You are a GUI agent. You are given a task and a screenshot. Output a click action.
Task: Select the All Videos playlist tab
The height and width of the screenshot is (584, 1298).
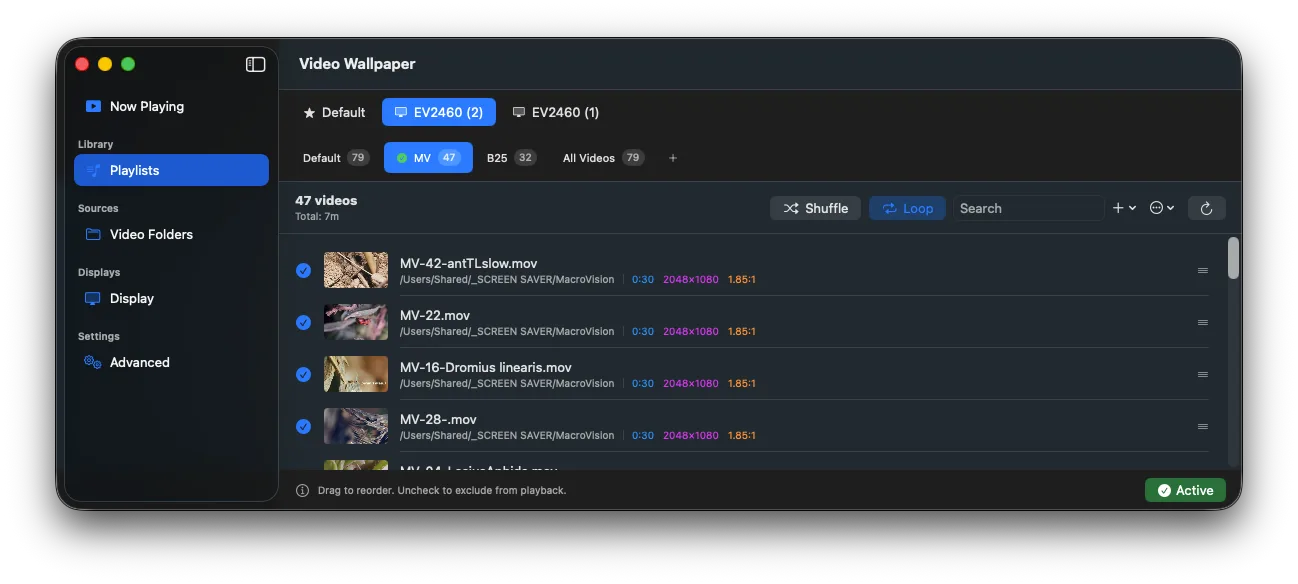click(603, 158)
